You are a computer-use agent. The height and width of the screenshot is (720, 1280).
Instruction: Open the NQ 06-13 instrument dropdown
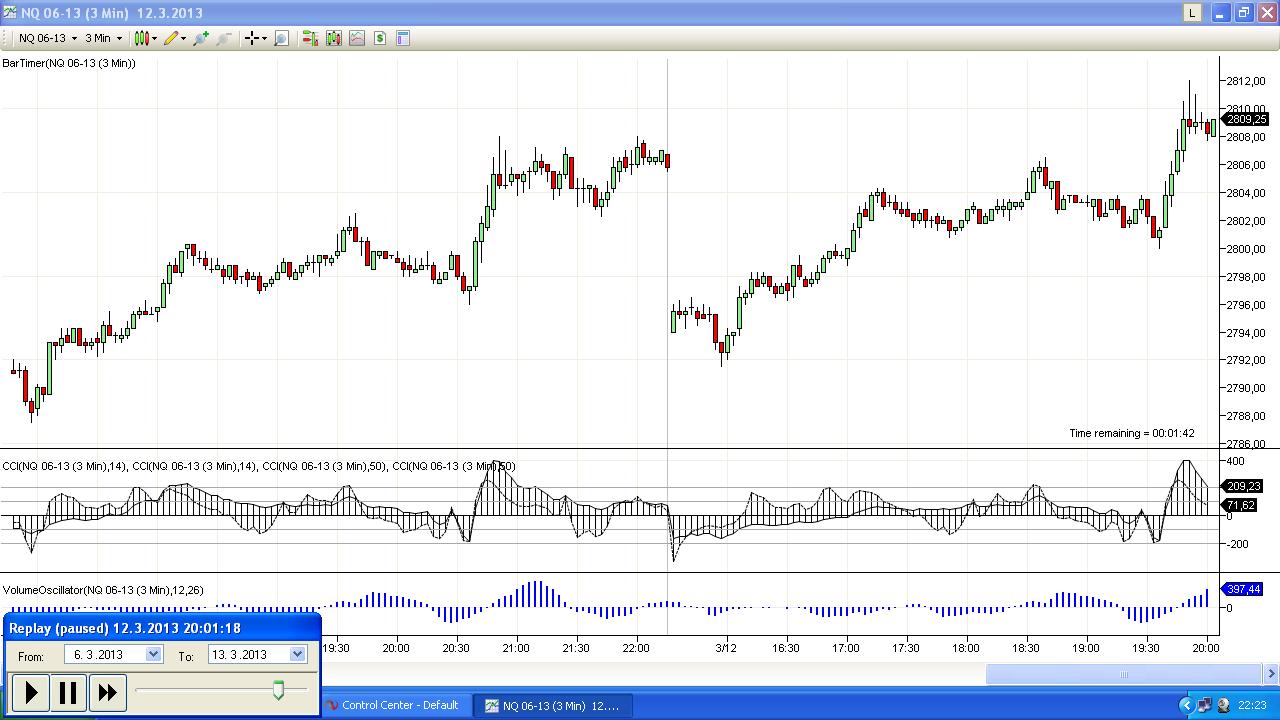pos(74,38)
